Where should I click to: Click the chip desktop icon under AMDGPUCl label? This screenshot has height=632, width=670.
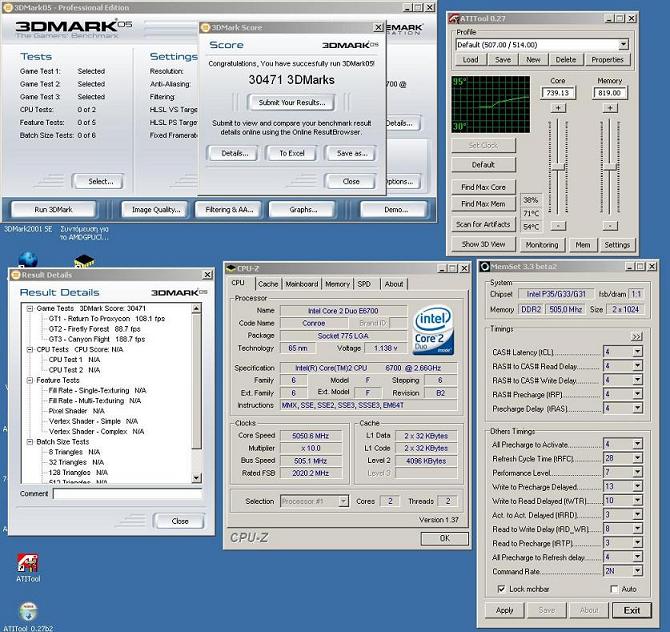(84, 261)
